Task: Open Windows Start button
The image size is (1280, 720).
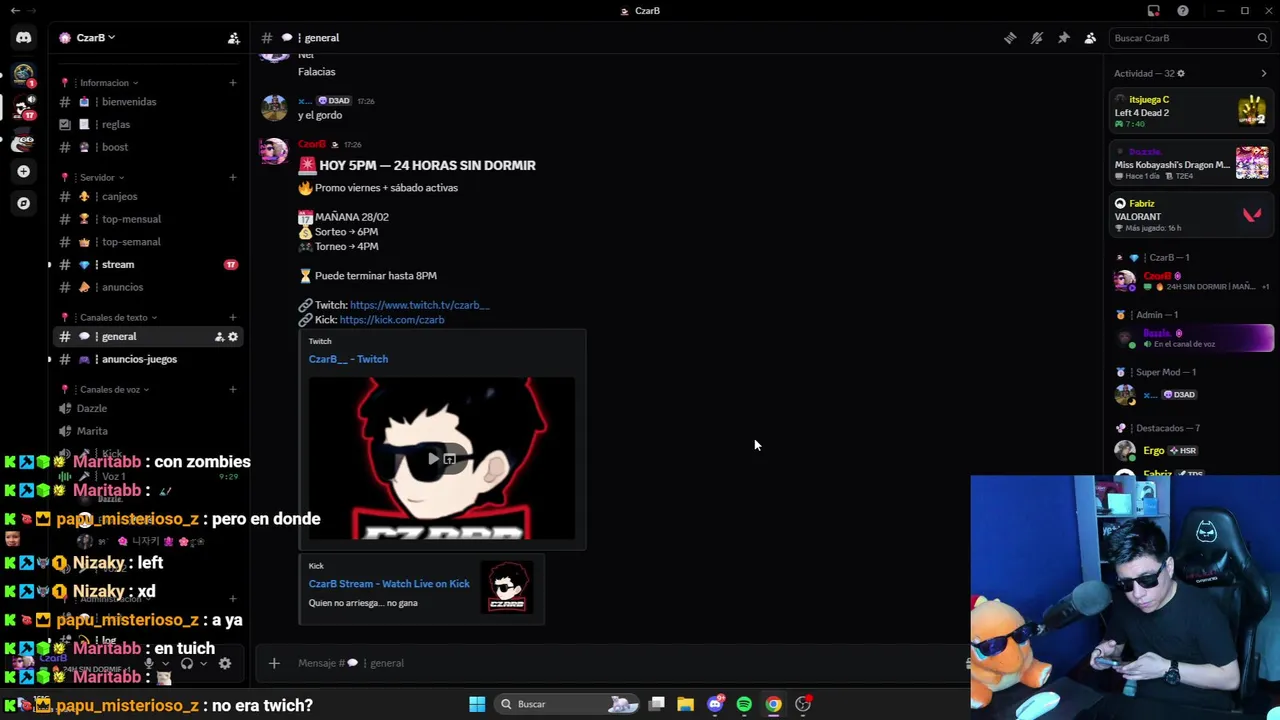Action: tap(477, 704)
